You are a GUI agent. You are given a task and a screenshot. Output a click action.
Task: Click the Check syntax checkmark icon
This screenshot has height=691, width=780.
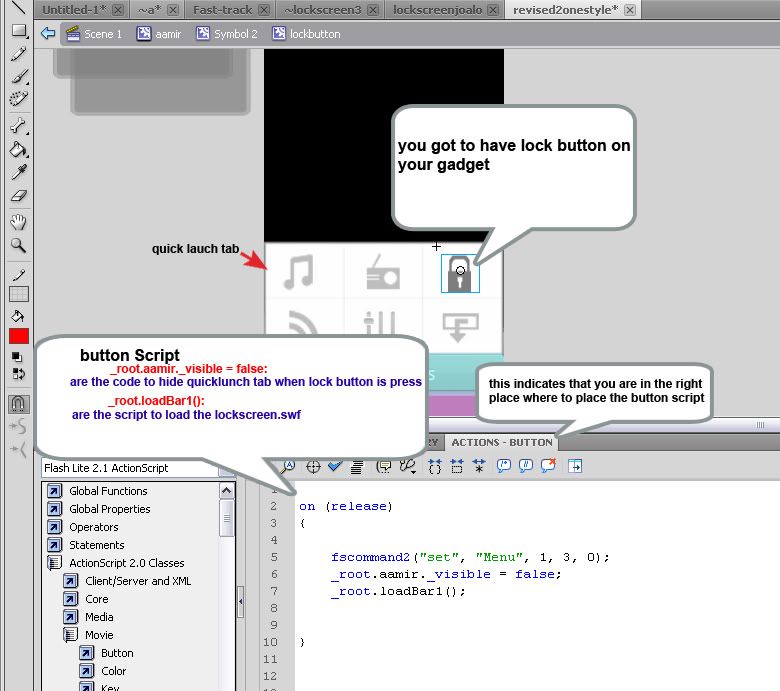tap(335, 467)
